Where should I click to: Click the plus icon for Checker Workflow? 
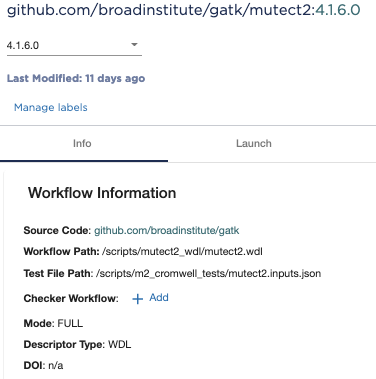(137, 299)
